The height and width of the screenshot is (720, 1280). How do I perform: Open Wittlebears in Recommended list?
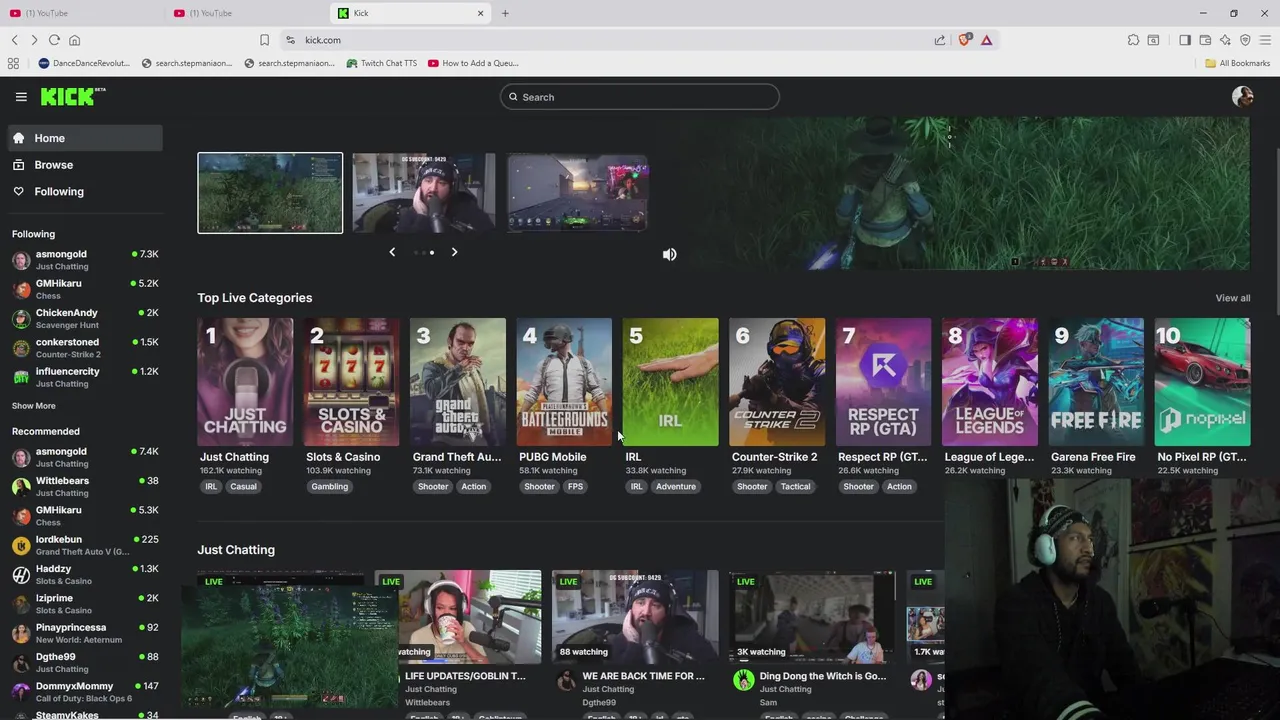pos(85,487)
